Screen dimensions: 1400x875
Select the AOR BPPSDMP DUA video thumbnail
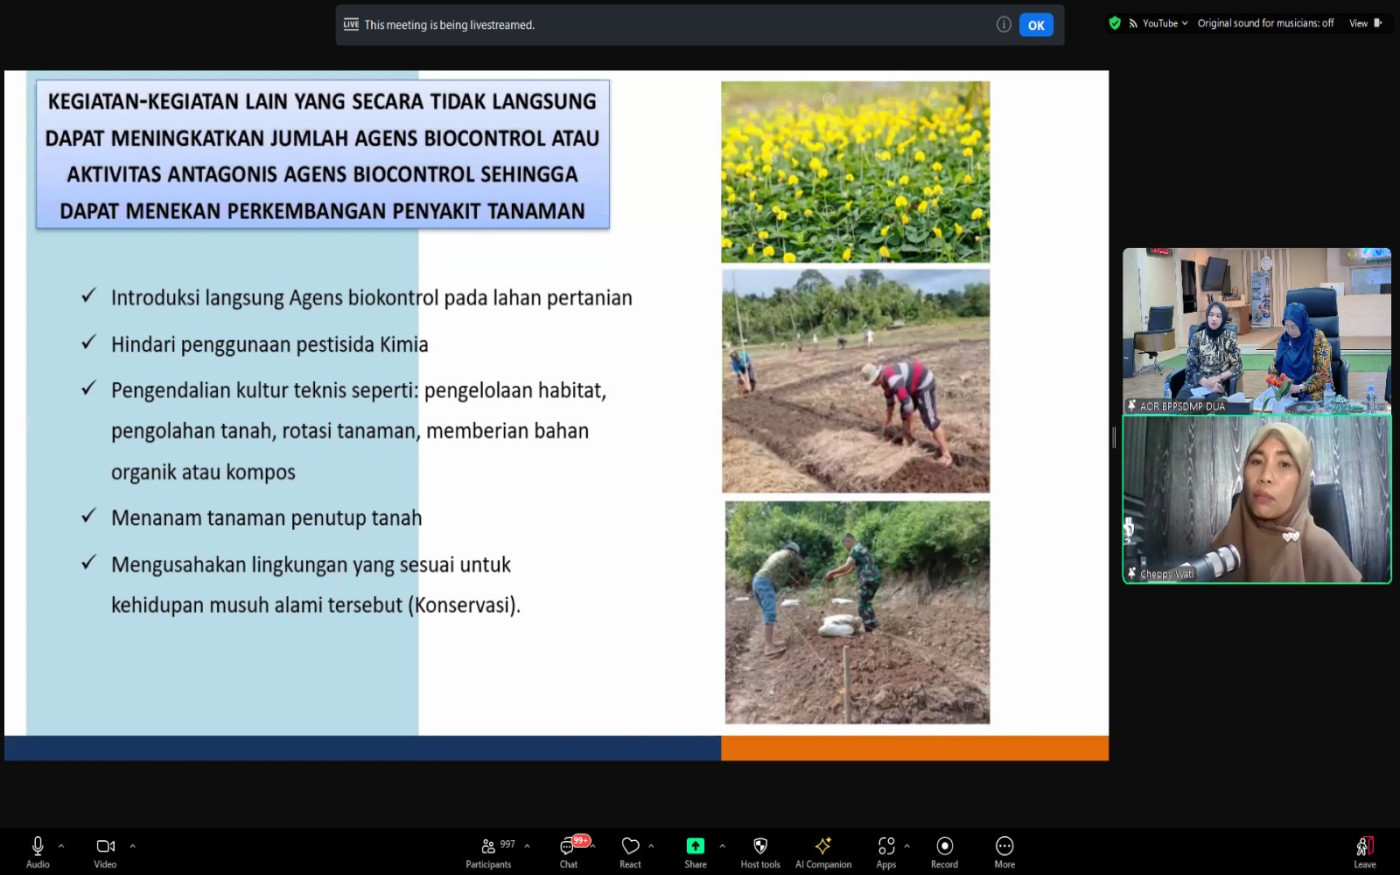point(1256,330)
